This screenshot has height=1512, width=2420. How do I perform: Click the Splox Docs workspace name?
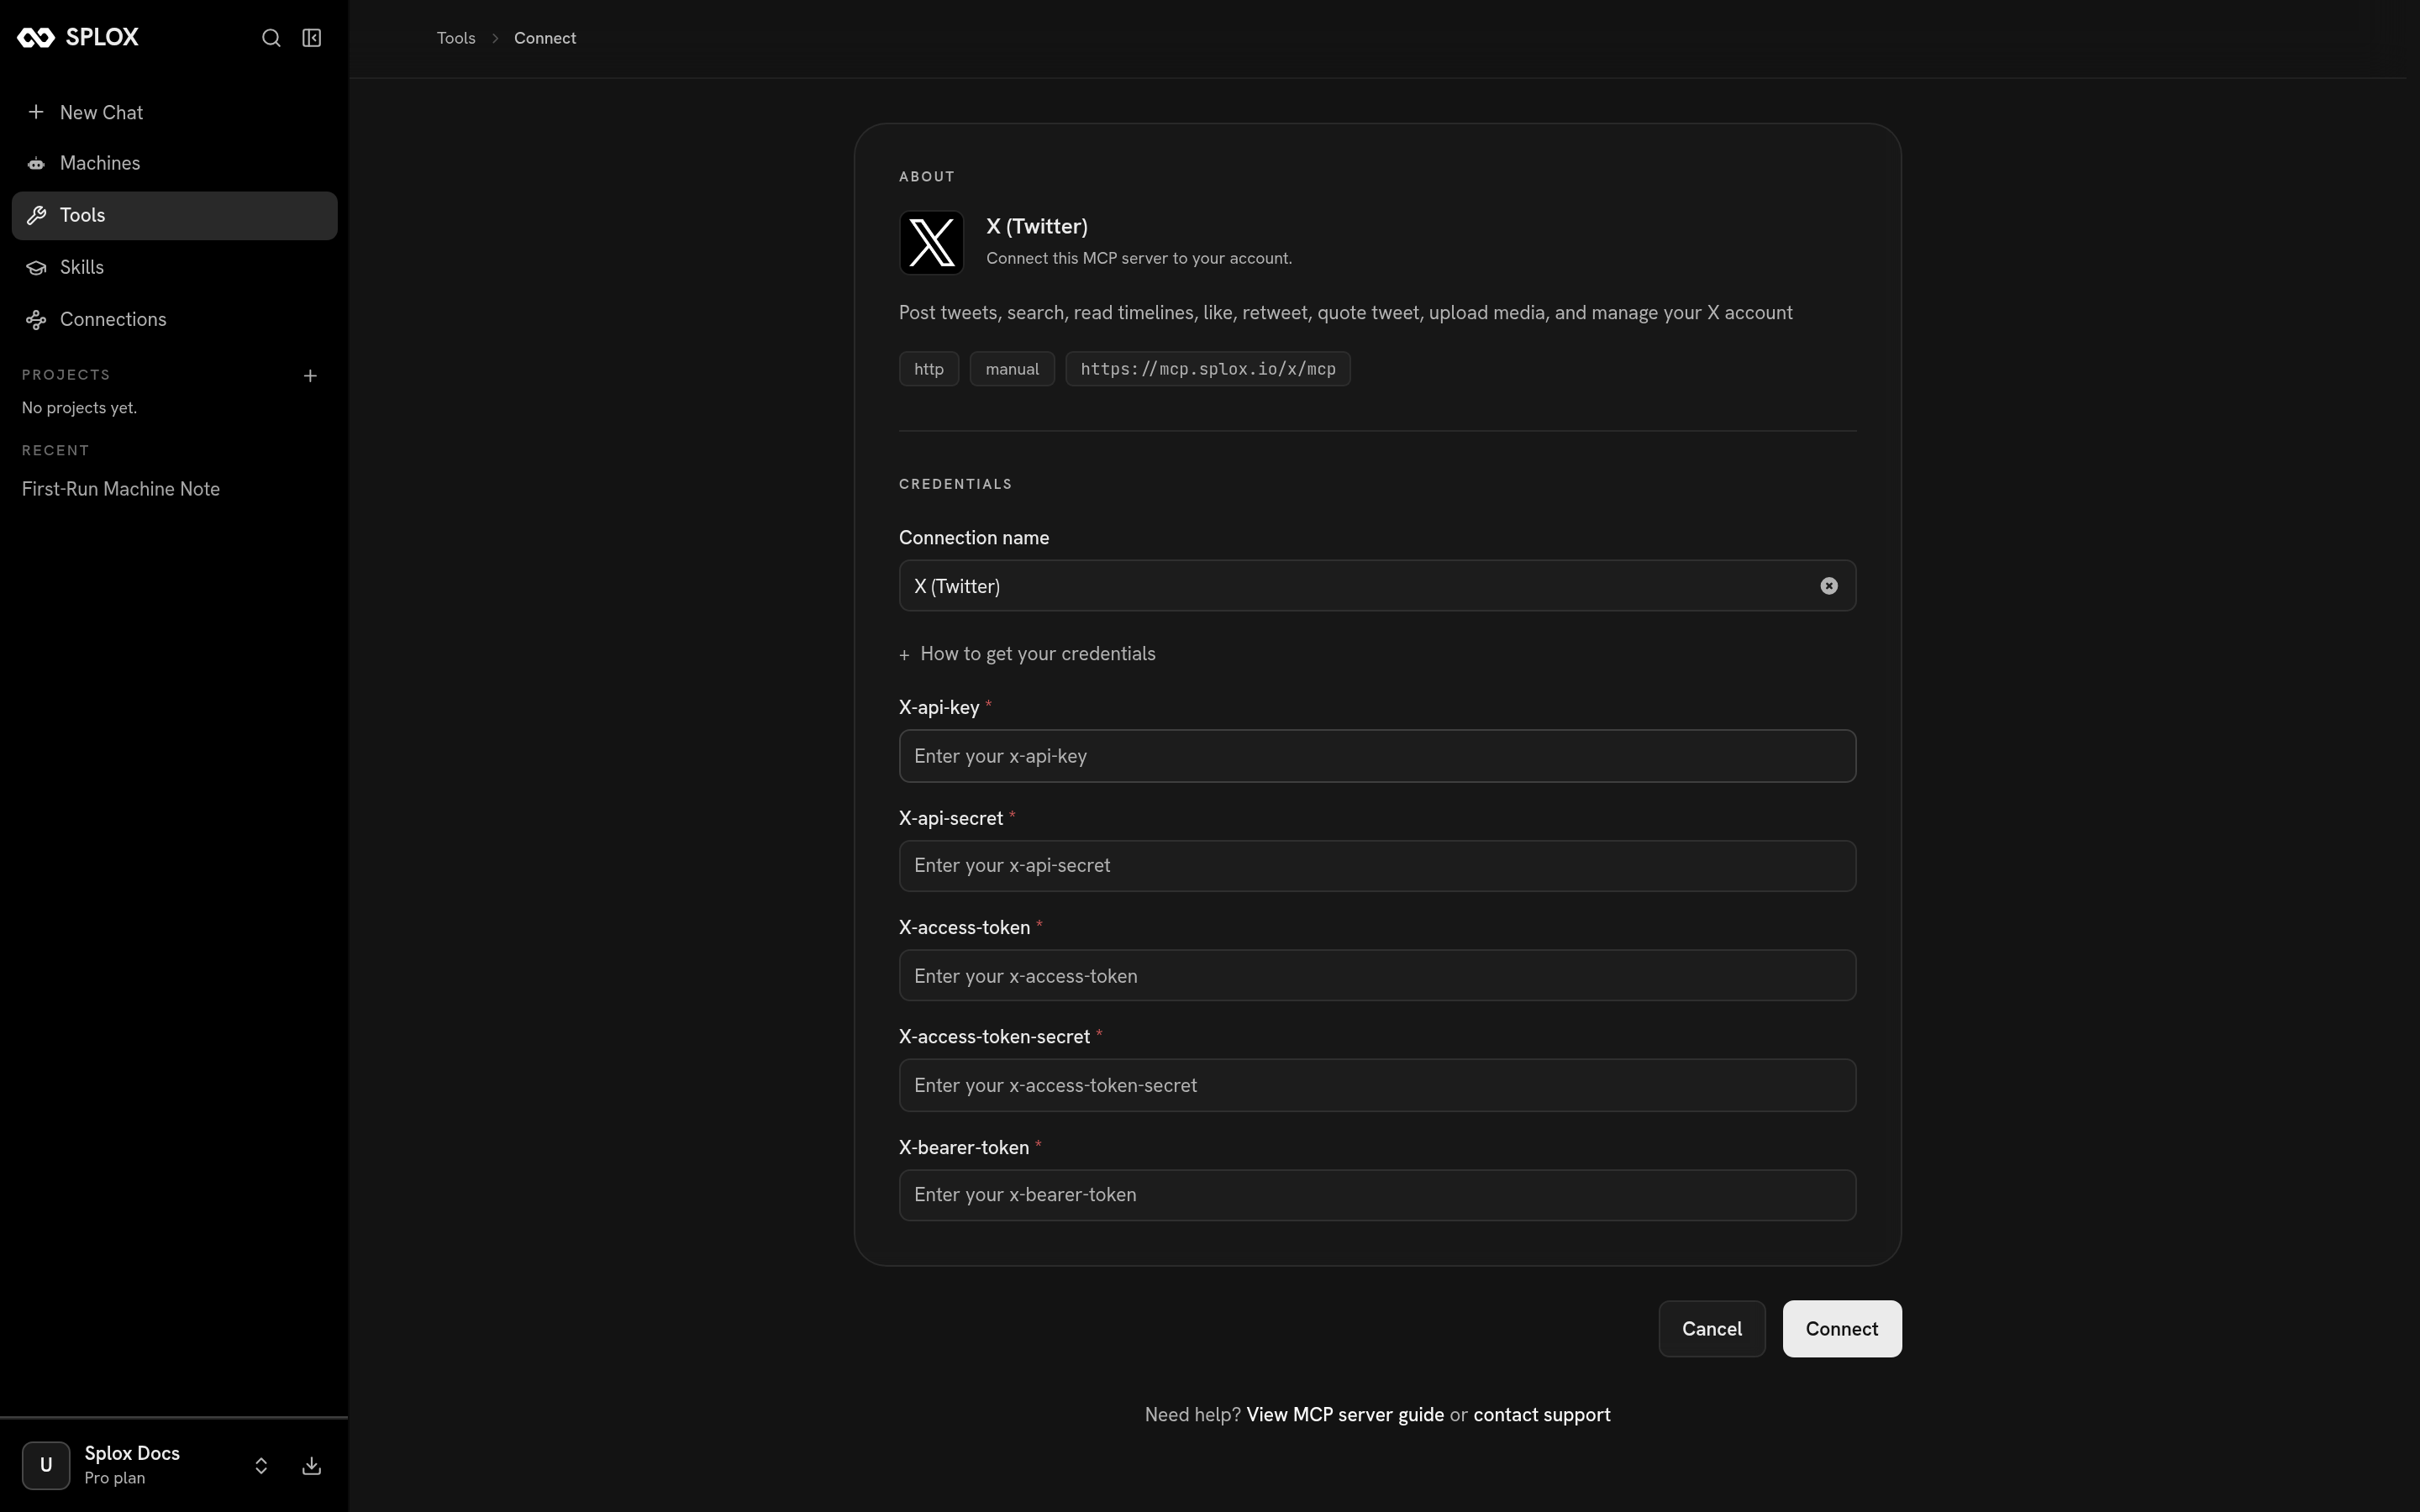click(132, 1454)
